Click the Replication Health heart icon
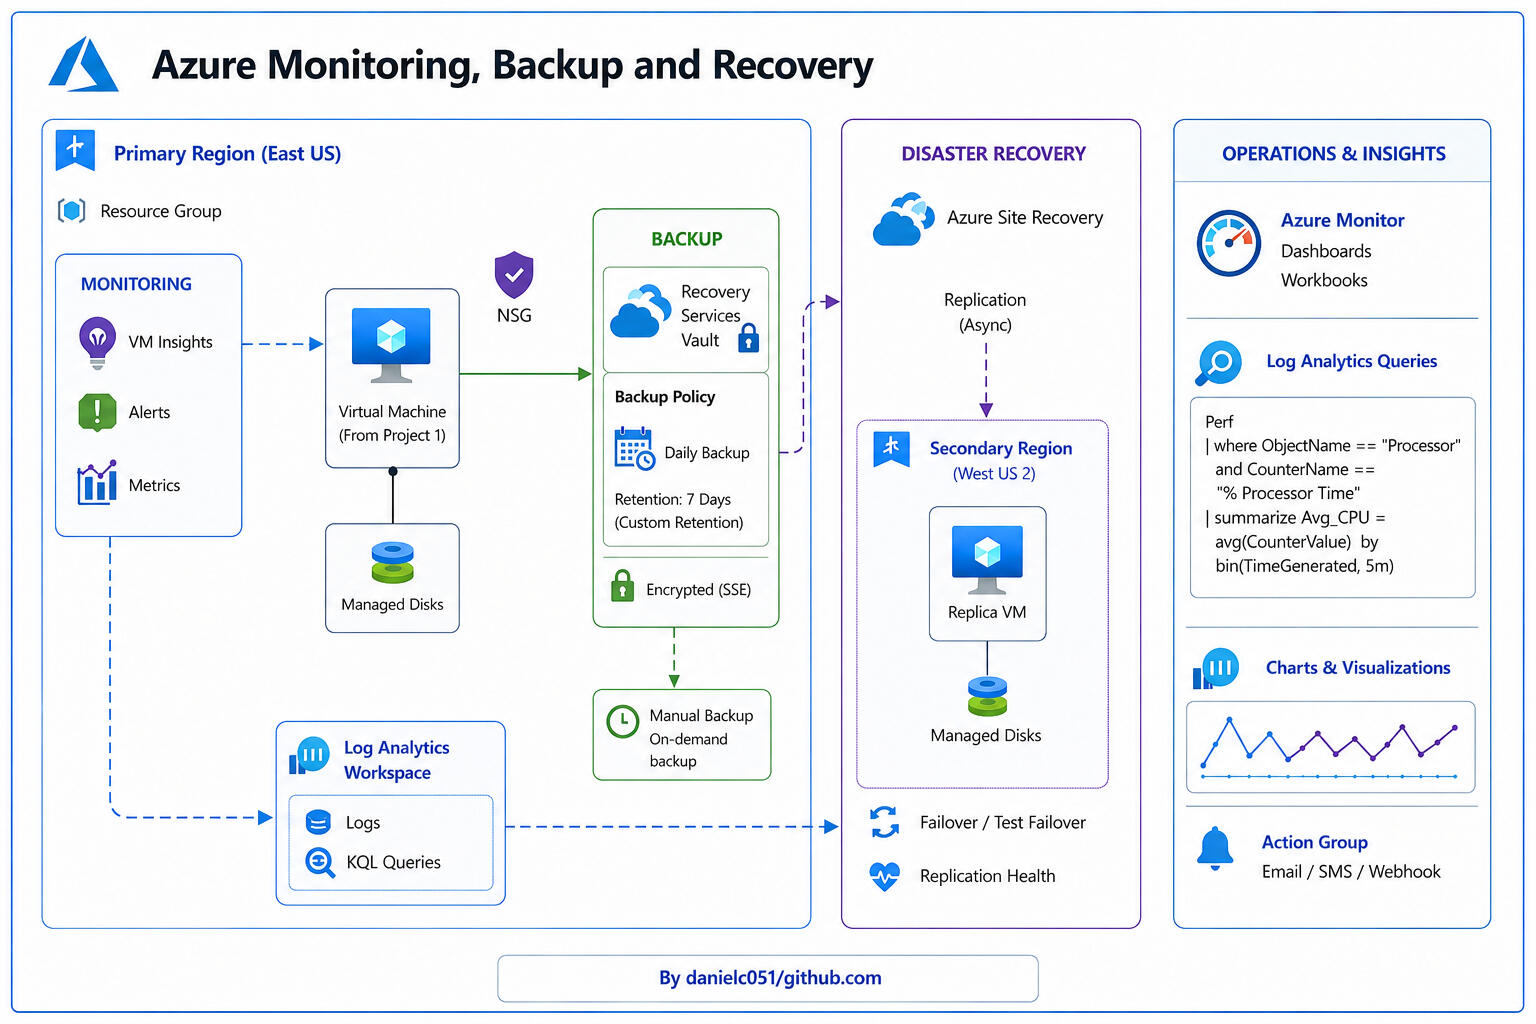 884,876
